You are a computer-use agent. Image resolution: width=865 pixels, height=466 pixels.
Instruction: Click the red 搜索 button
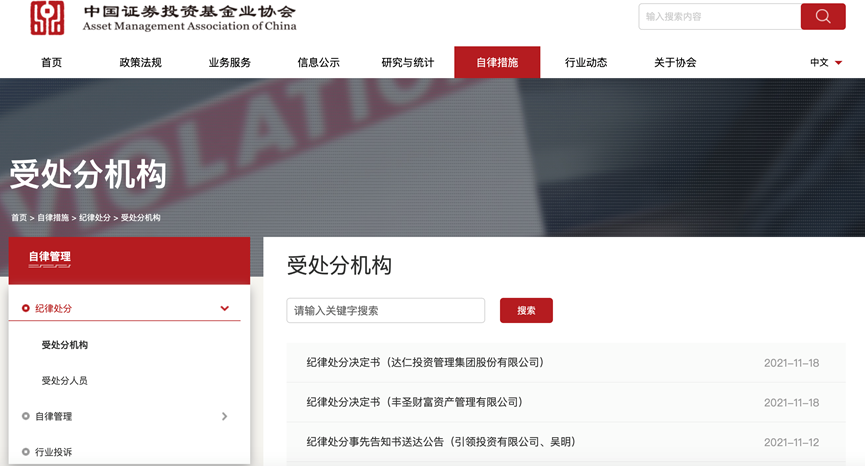(526, 310)
